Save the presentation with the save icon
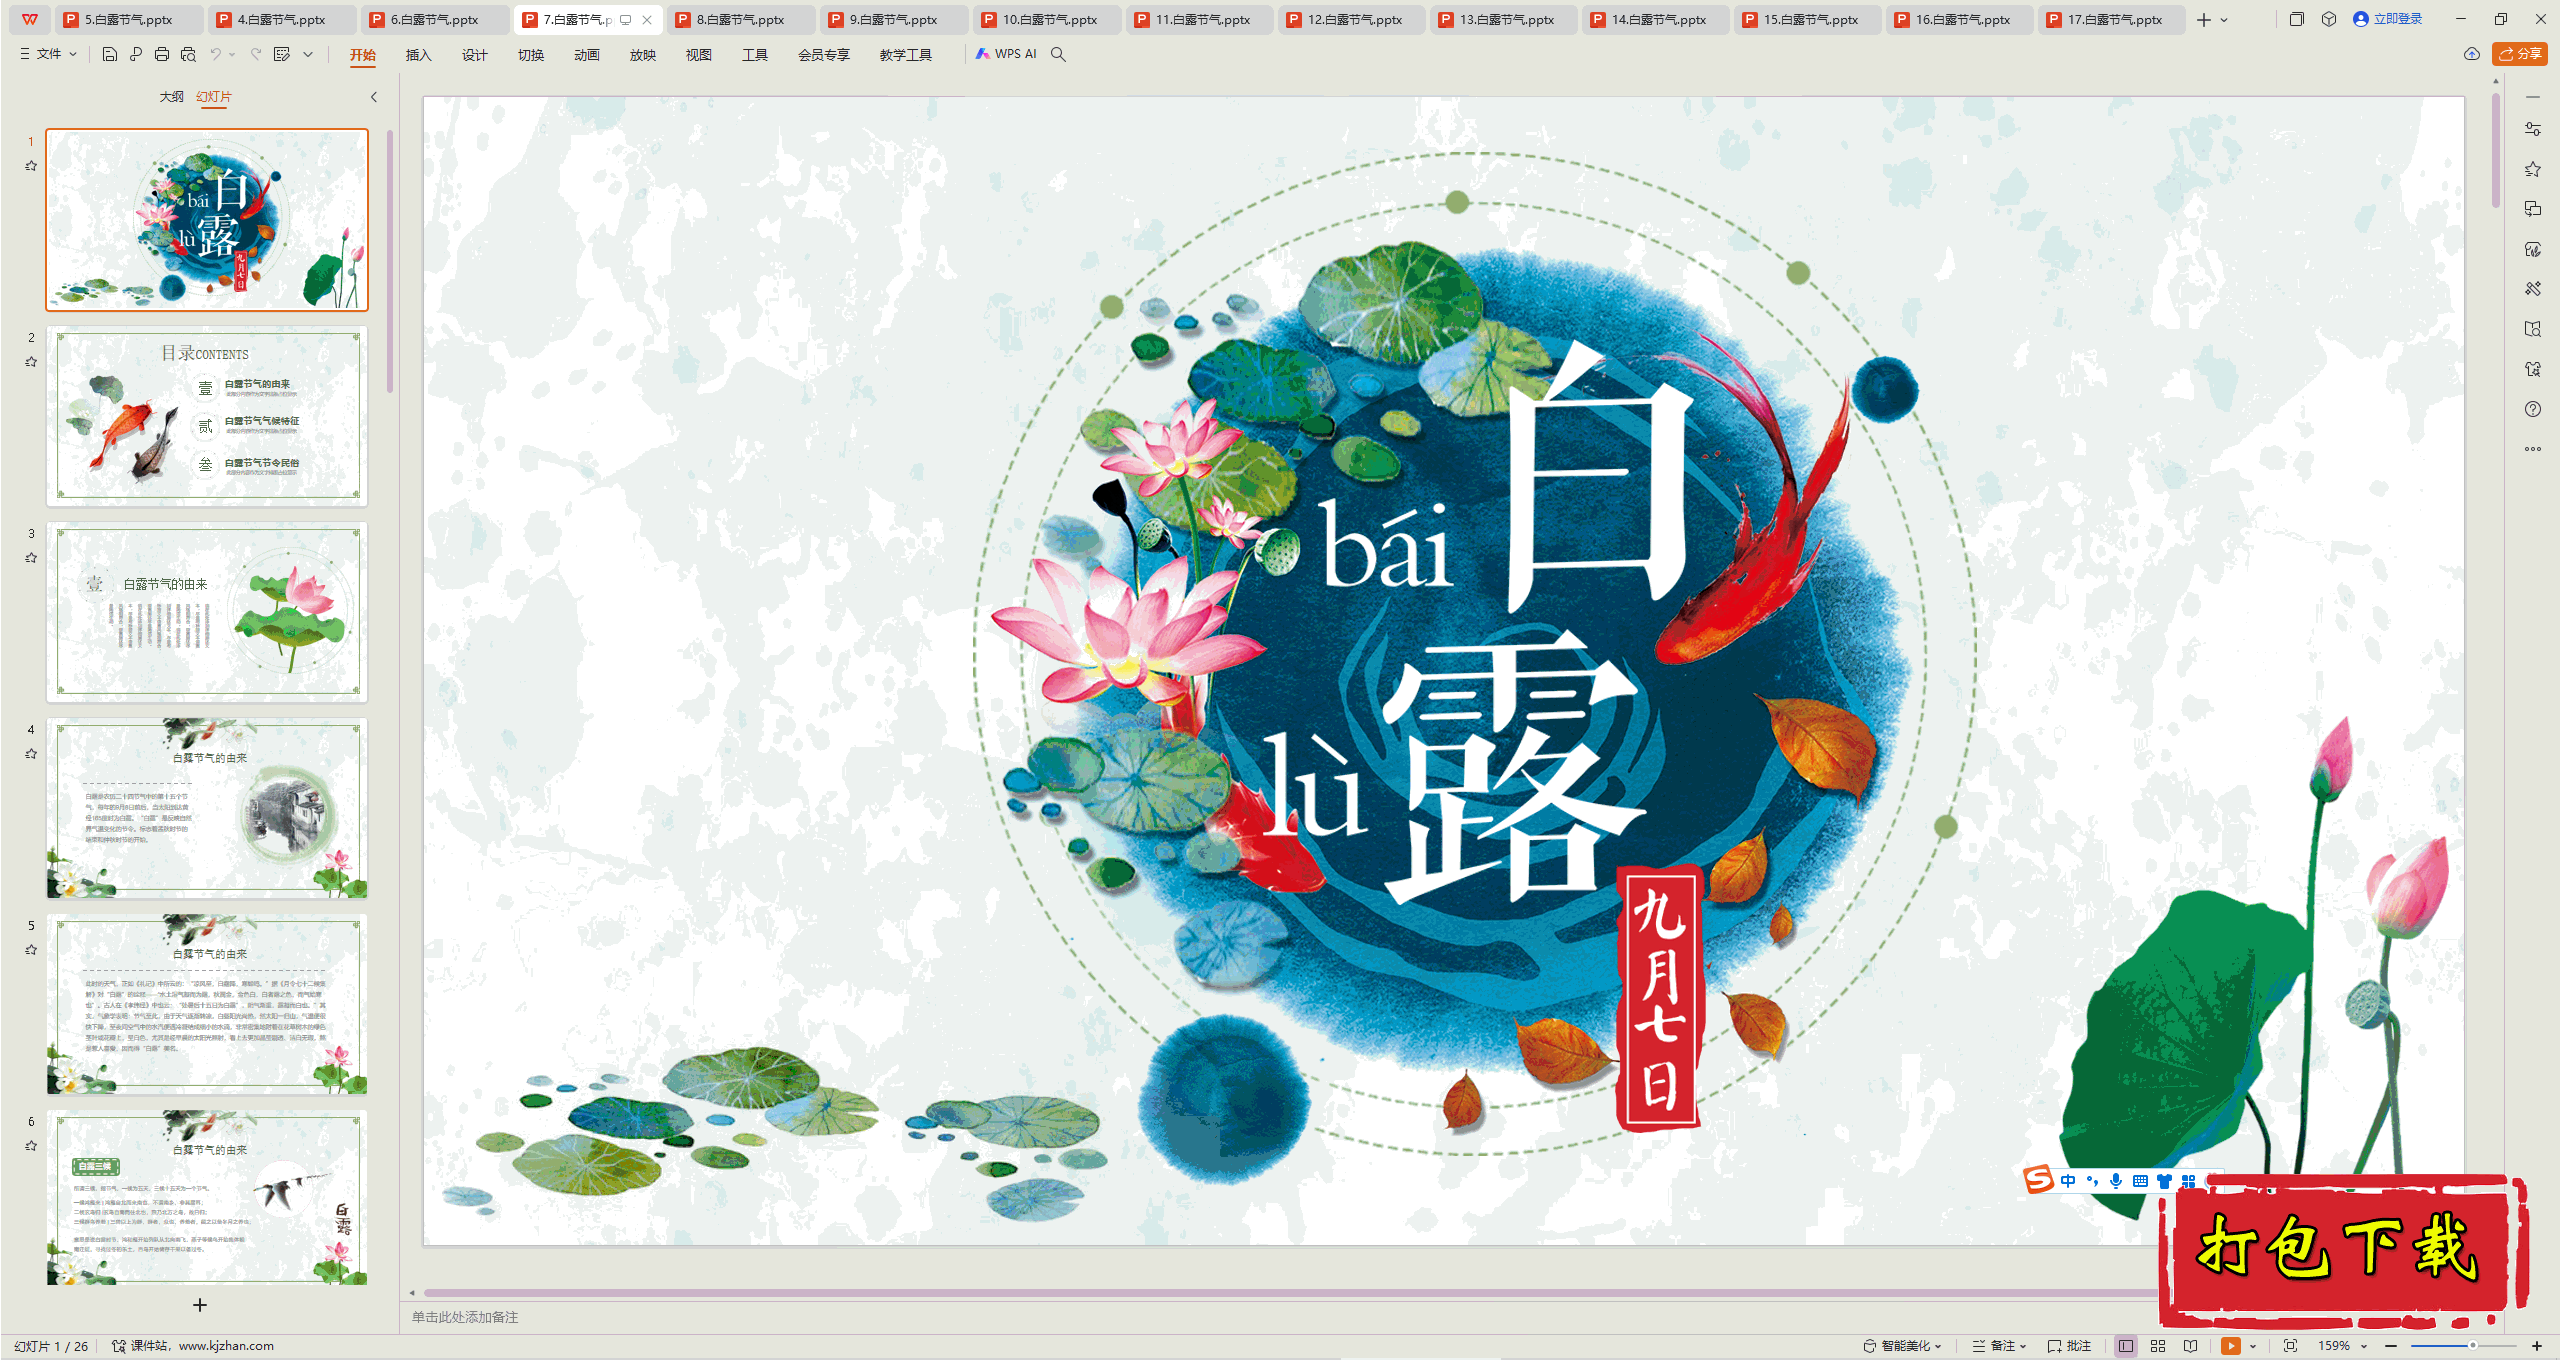 coord(110,54)
